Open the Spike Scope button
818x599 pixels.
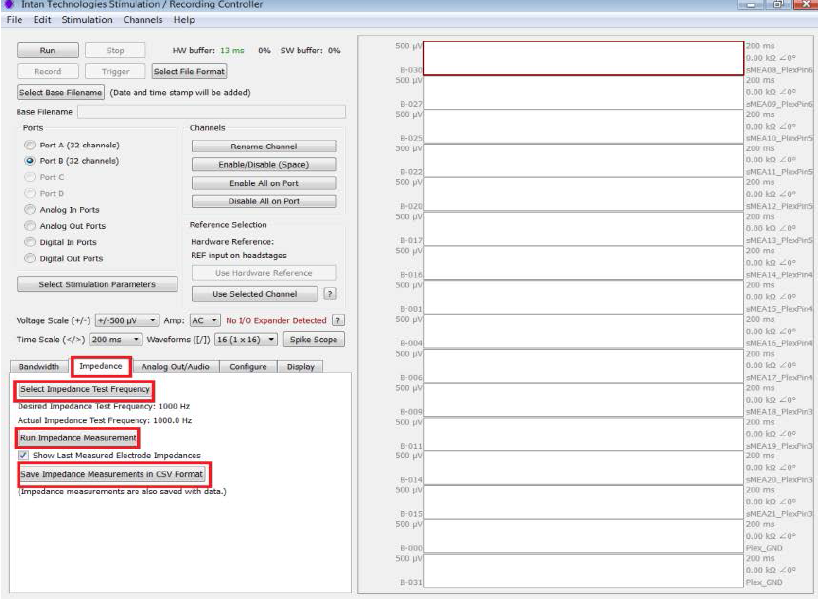(x=314, y=340)
